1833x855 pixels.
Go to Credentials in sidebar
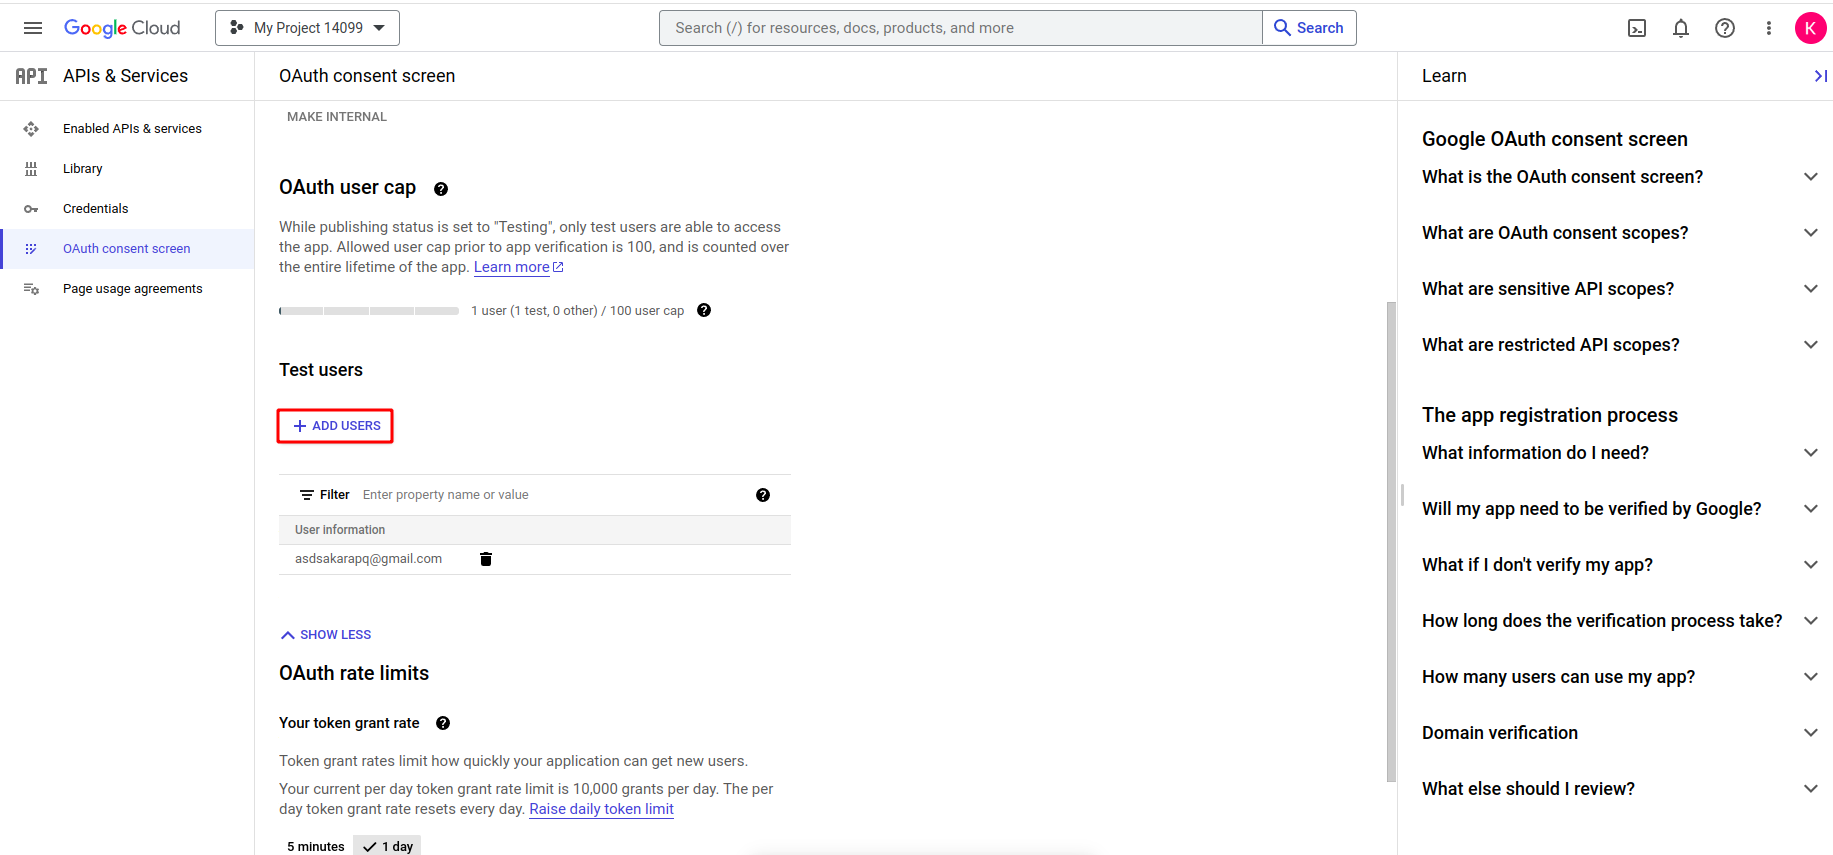point(95,209)
